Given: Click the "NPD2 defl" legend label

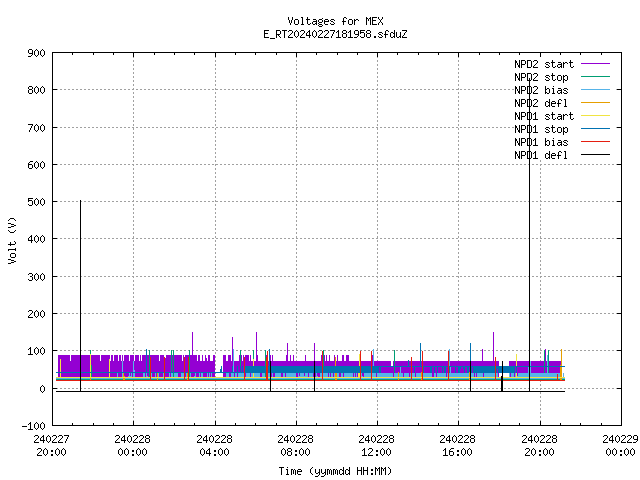Looking at the screenshot, I should [541, 103].
